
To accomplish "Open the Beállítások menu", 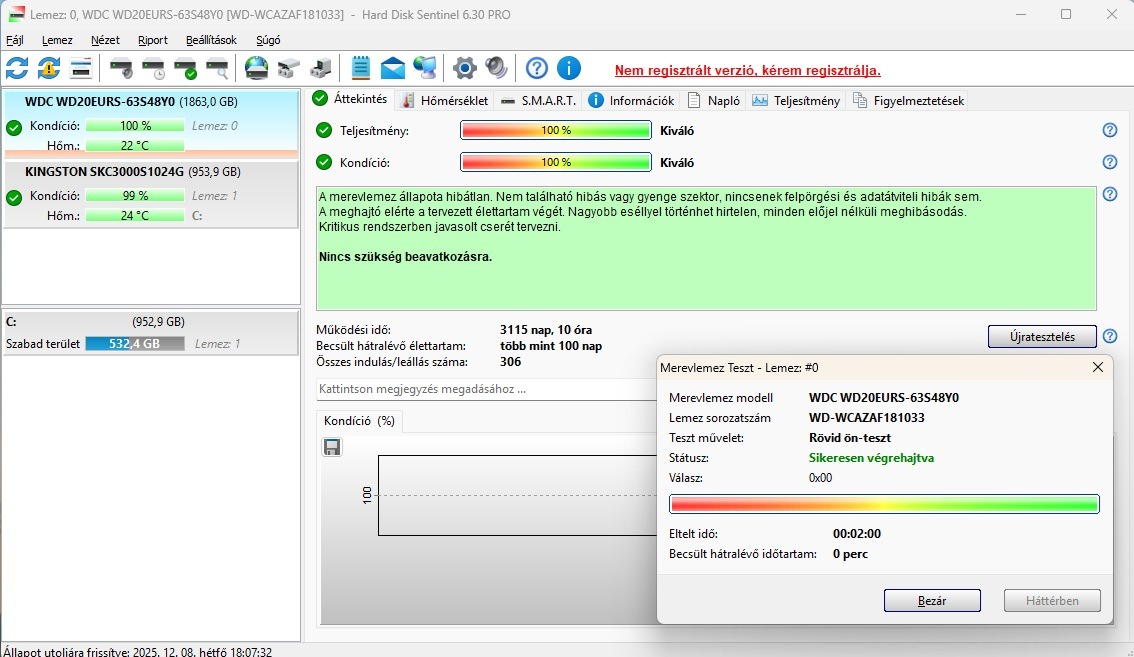I will point(211,40).
